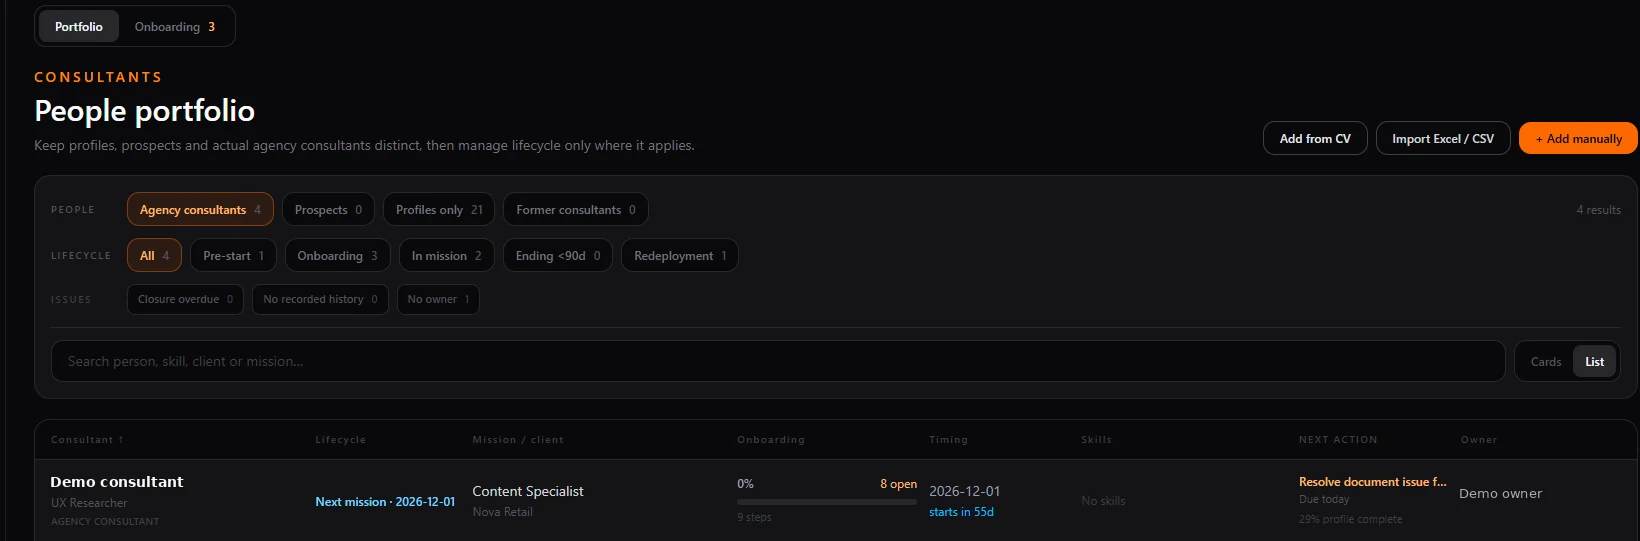Filter lifecycle by Ending <90d
The width and height of the screenshot is (1640, 541).
(x=558, y=256)
